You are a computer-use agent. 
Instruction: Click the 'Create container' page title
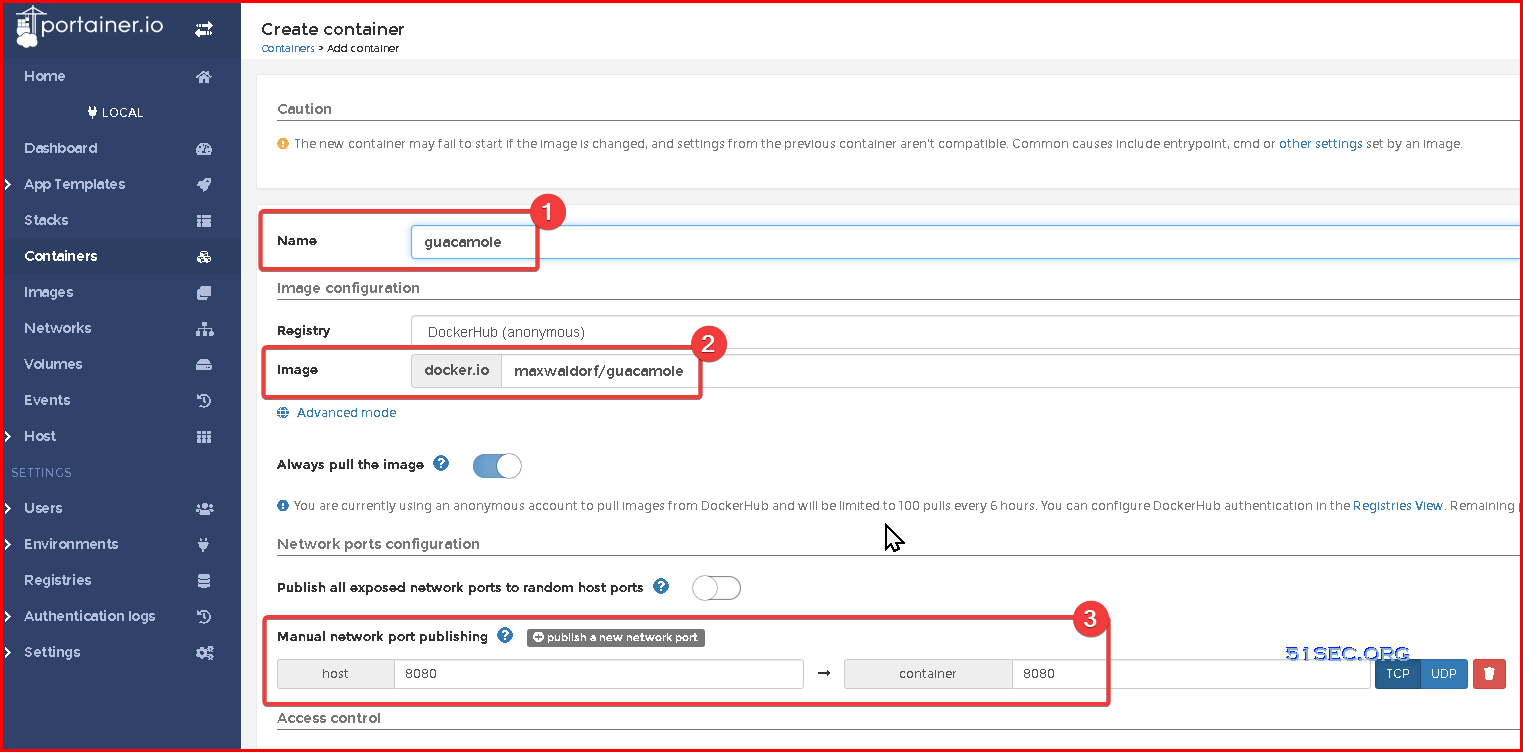(x=333, y=29)
